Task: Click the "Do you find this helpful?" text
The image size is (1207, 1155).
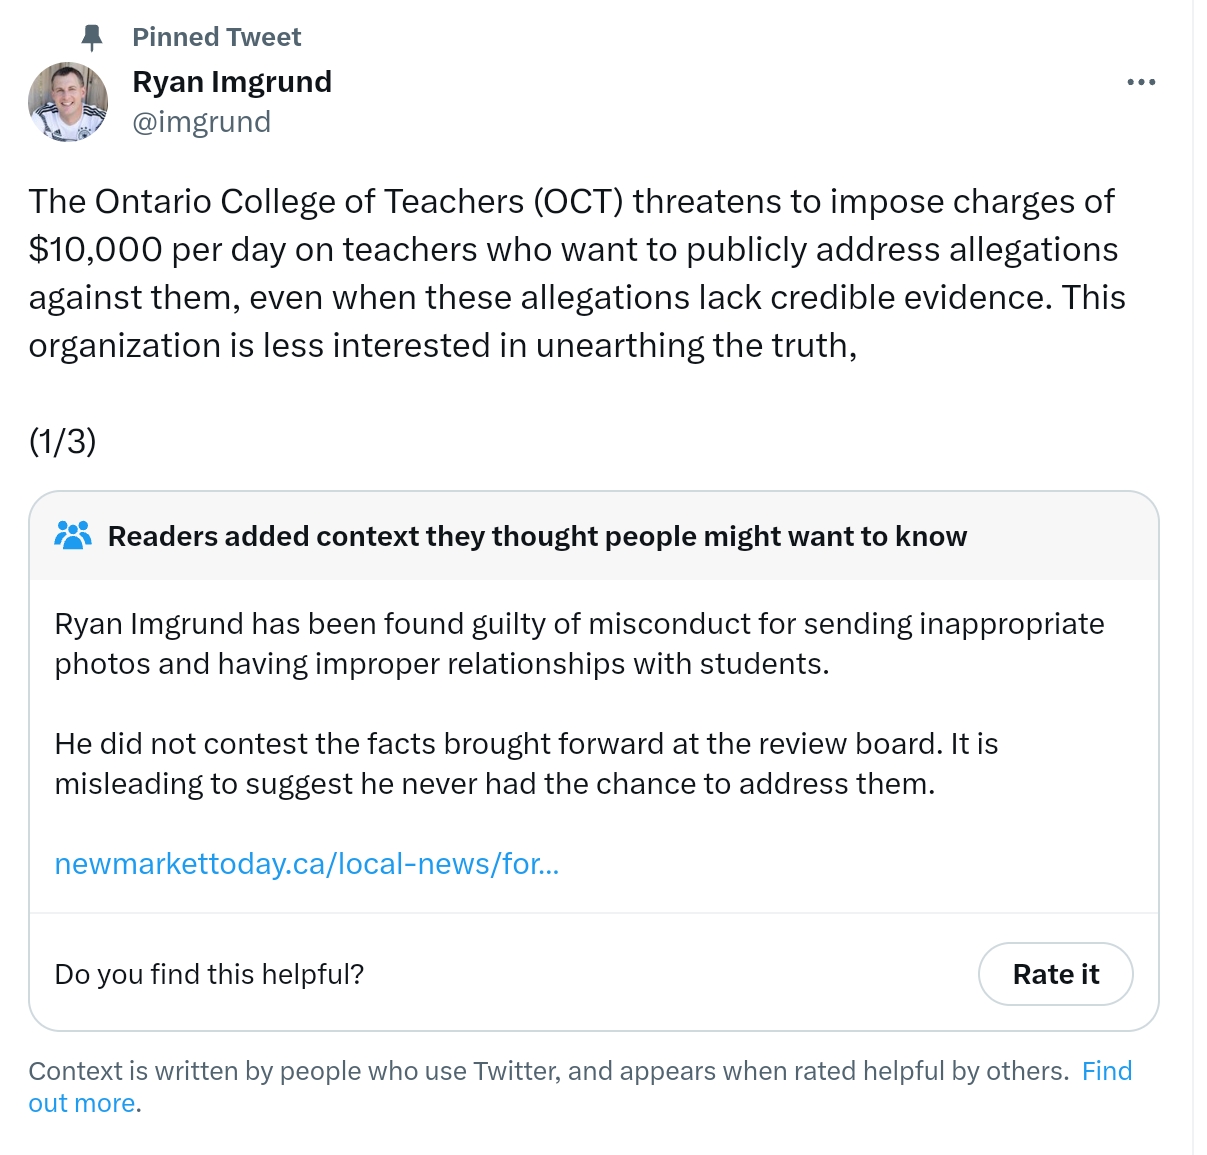Action: point(209,974)
